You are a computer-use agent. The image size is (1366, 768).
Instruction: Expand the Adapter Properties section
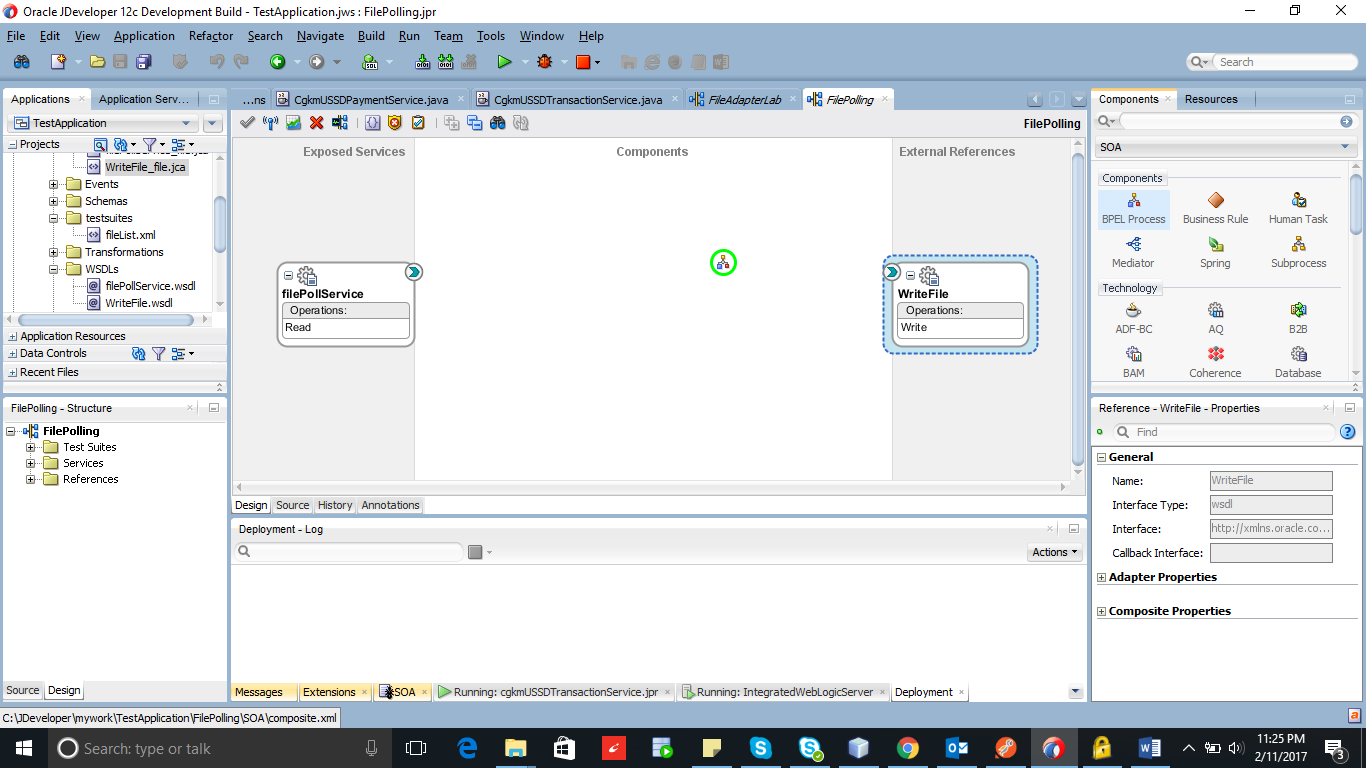coord(1101,577)
